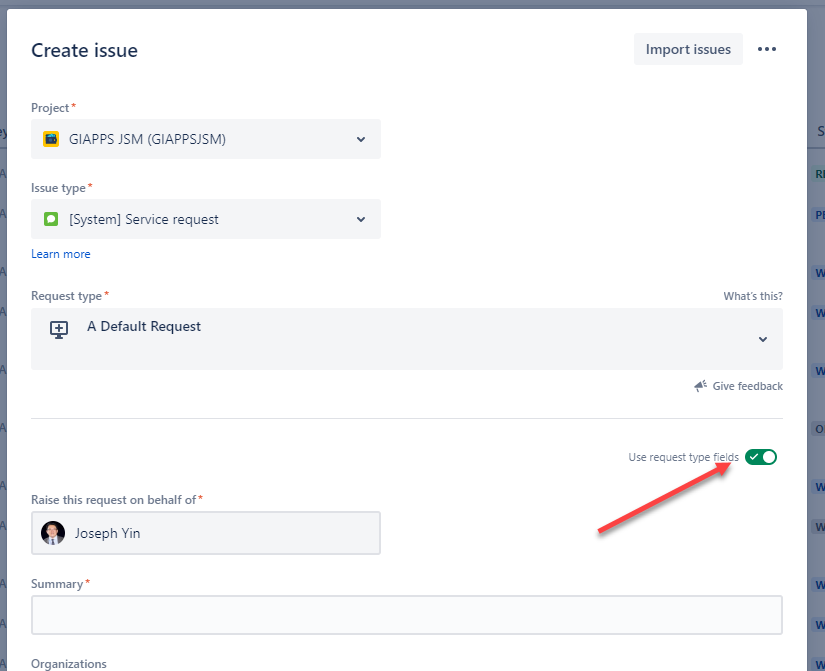
Task: Click the green Service request type icon
Action: (51, 219)
